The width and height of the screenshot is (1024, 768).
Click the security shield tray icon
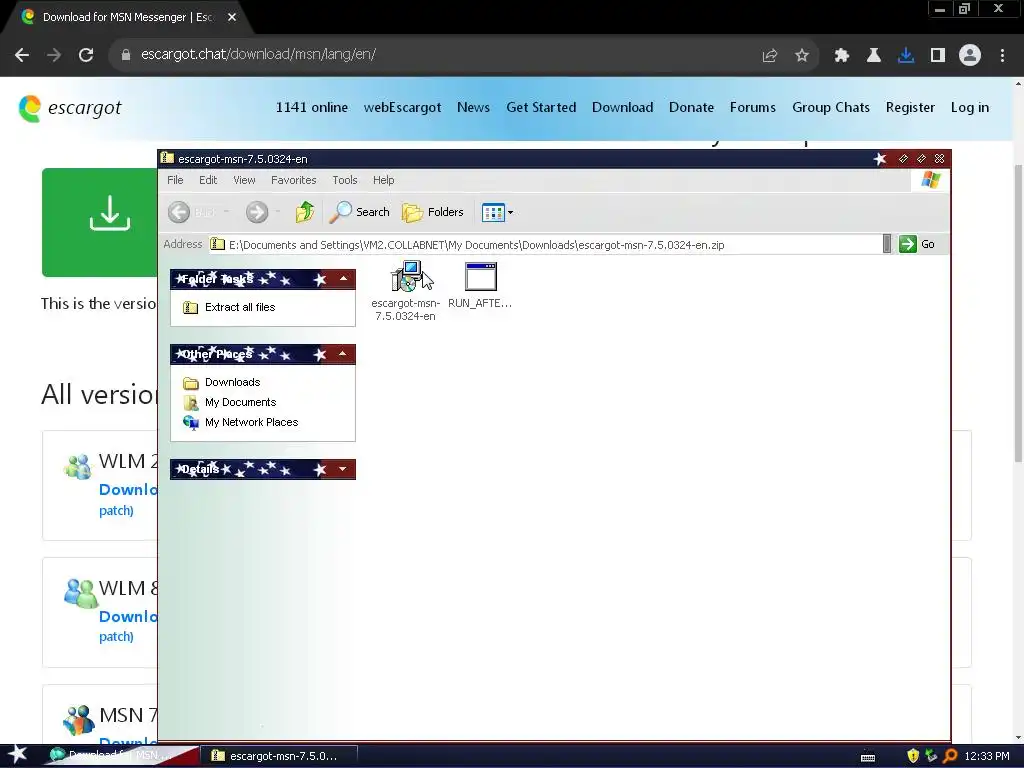[913, 756]
